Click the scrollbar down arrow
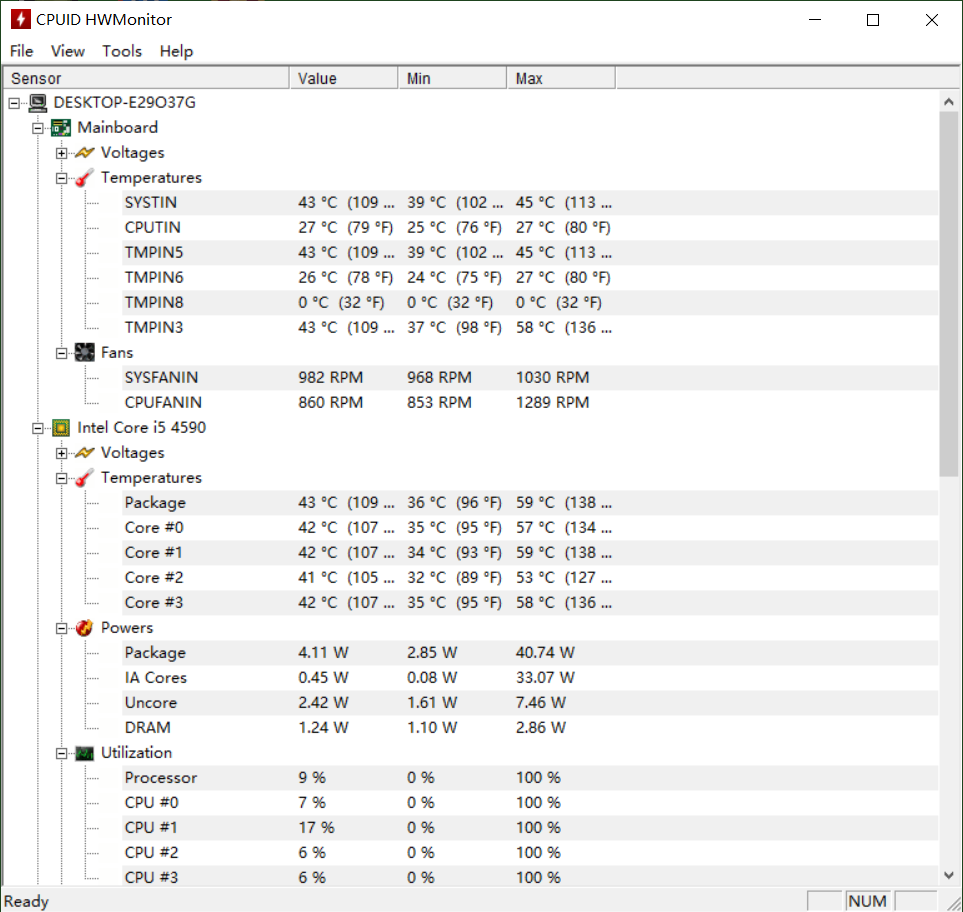Viewport: 963px width, 912px height. [949, 875]
